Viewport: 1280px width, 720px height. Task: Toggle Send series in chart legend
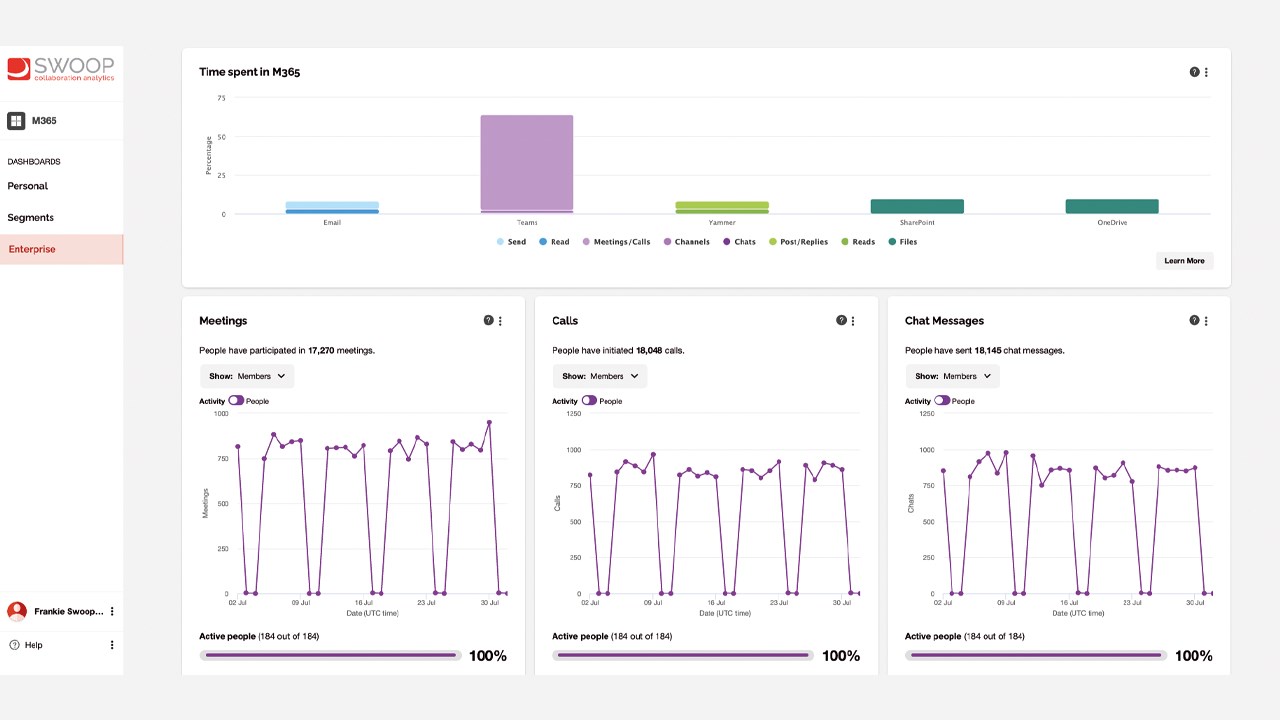pos(511,242)
